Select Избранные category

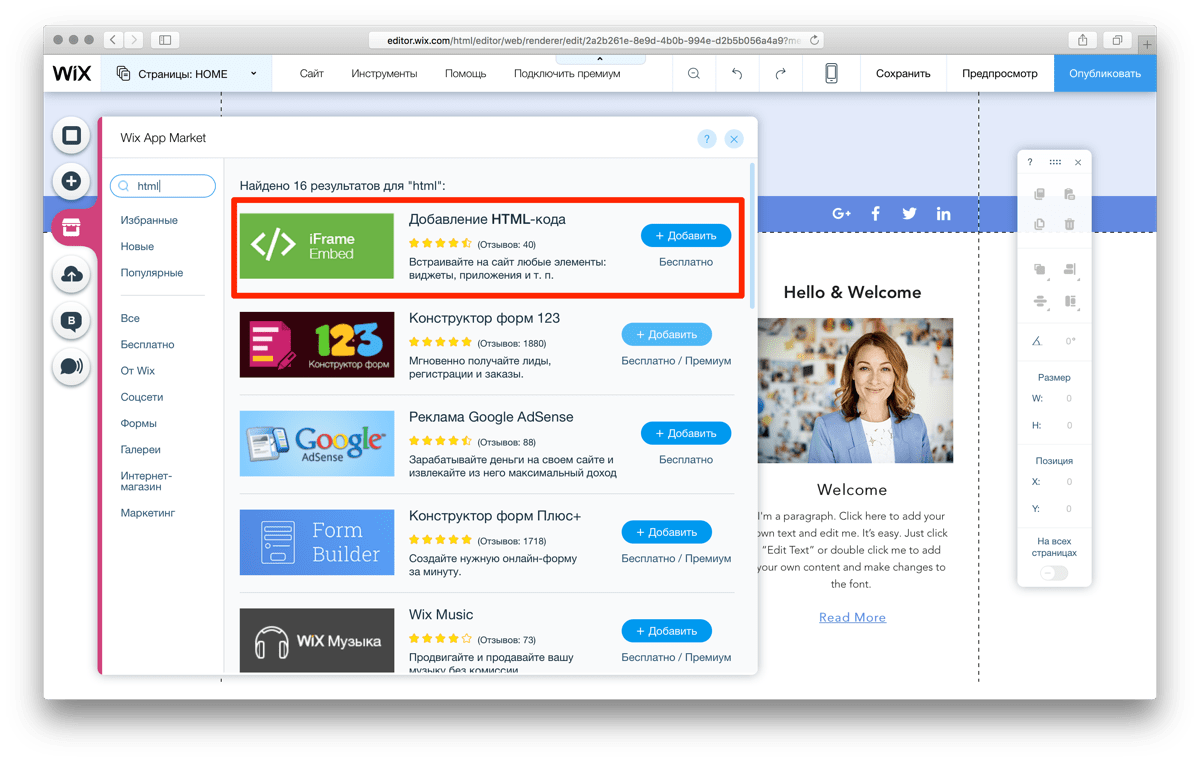pos(149,220)
